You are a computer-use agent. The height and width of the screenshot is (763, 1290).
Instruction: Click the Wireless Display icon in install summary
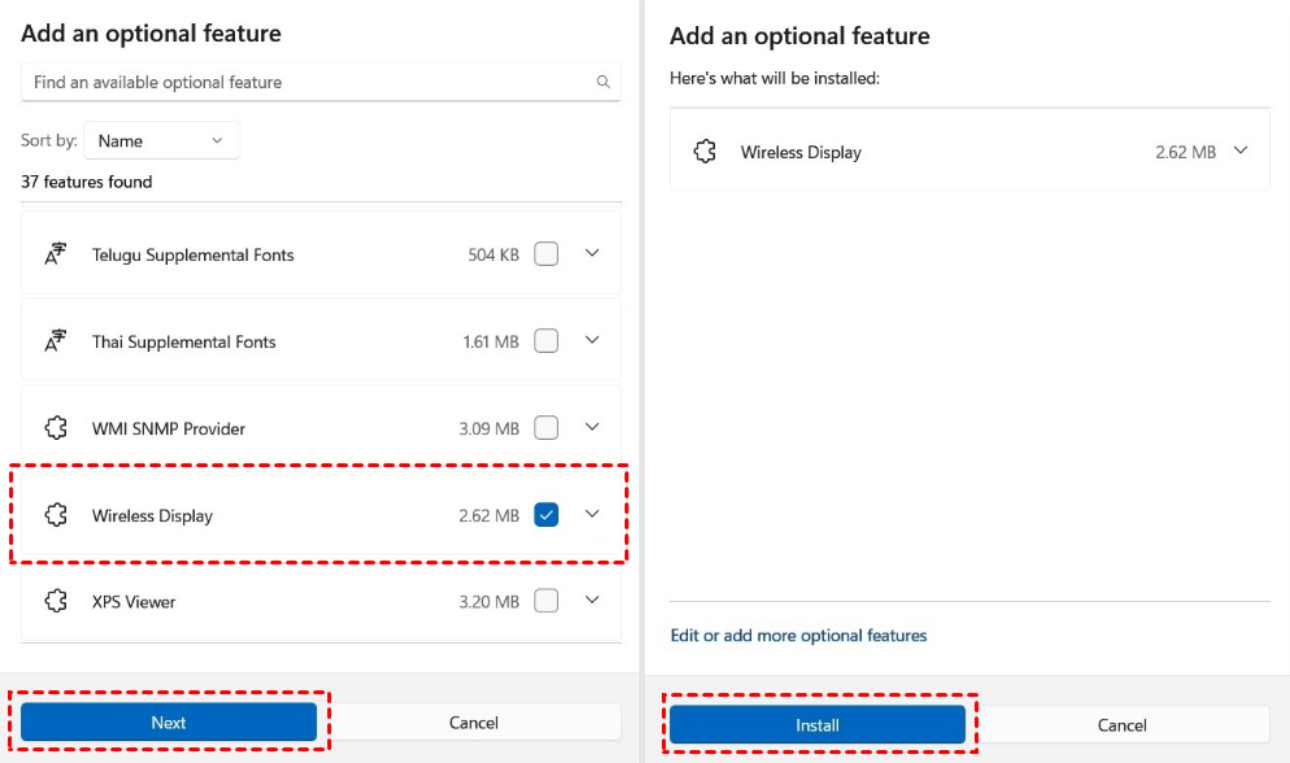click(x=705, y=152)
